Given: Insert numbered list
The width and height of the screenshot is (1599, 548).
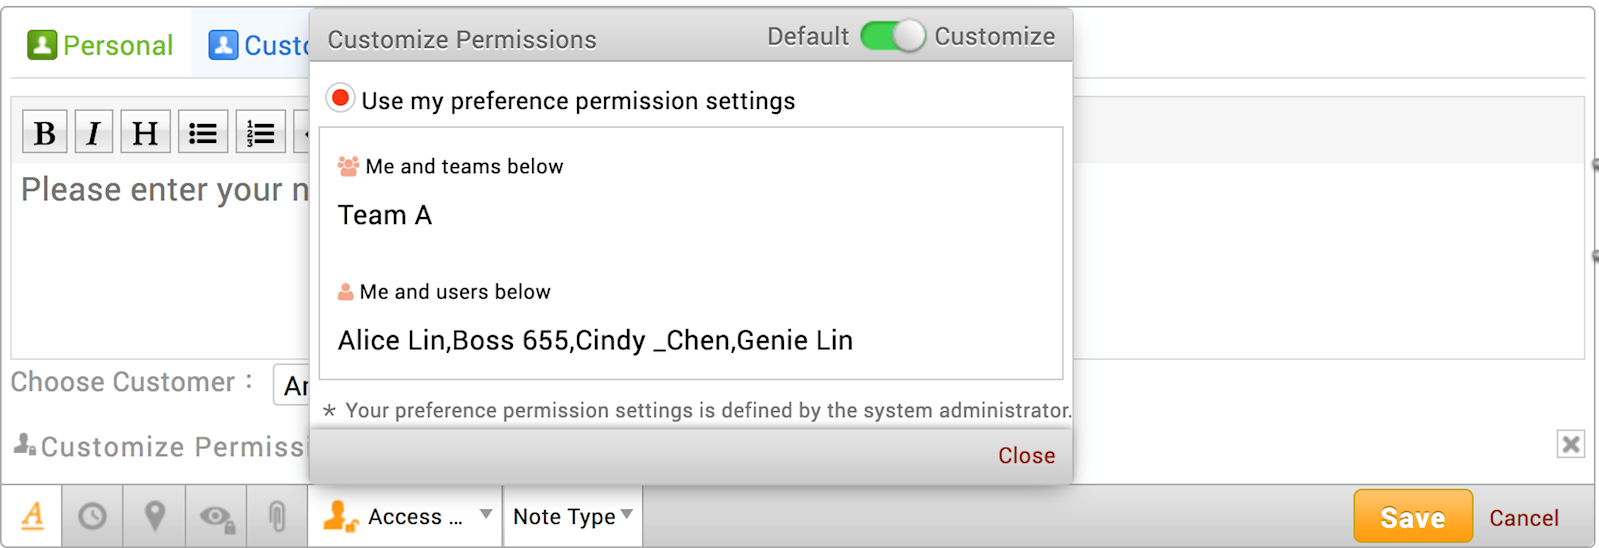Looking at the screenshot, I should 261,132.
